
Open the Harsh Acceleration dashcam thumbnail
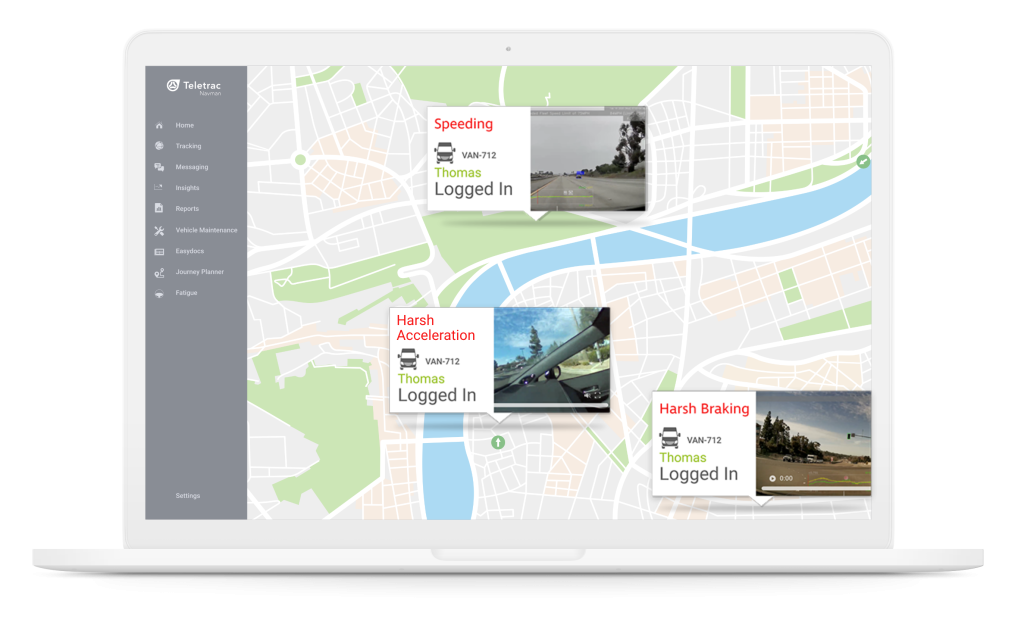click(x=551, y=355)
